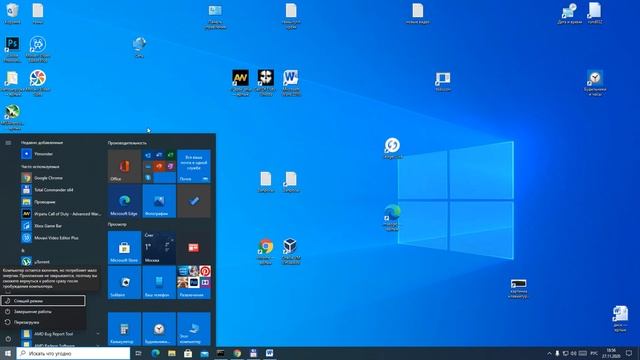Select the skull Call of Duty Ghosts shortcut
The width and height of the screenshot is (640, 360).
266,82
